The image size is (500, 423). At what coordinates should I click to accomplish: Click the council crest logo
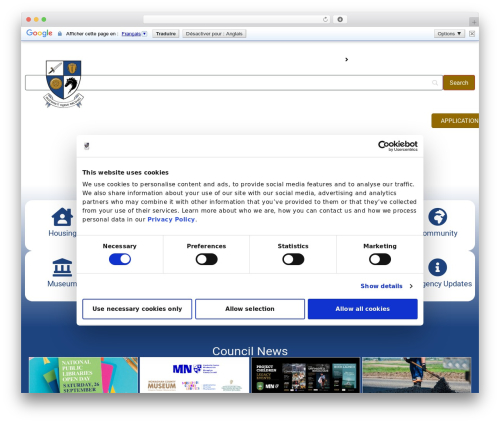[x=63, y=84]
